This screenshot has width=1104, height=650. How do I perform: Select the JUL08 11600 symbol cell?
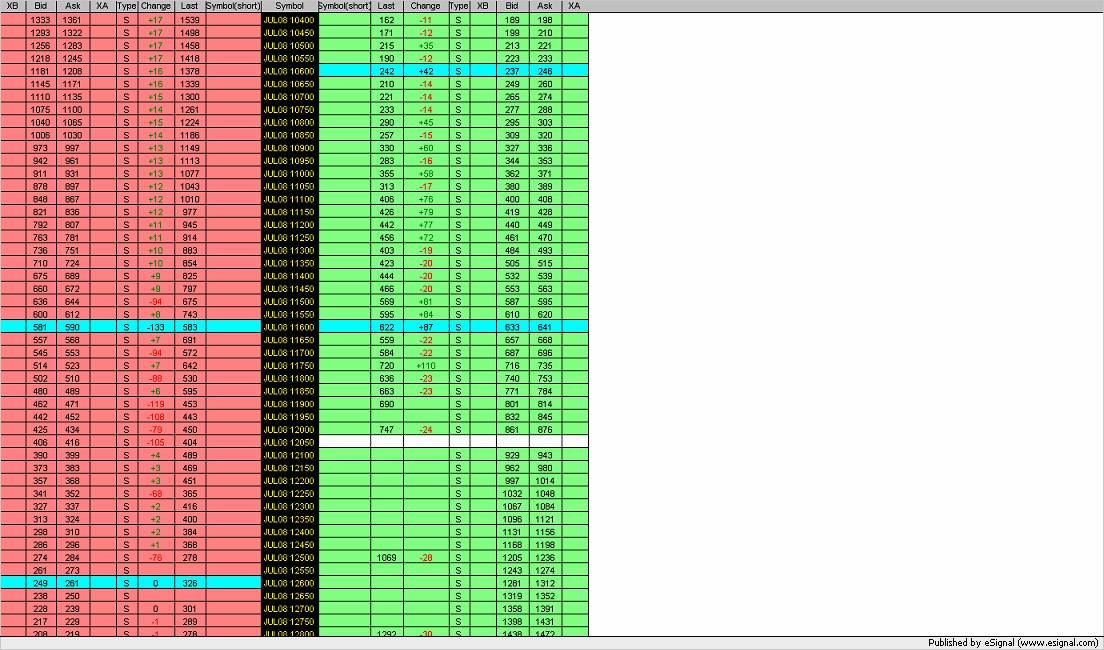pyautogui.click(x=289, y=327)
